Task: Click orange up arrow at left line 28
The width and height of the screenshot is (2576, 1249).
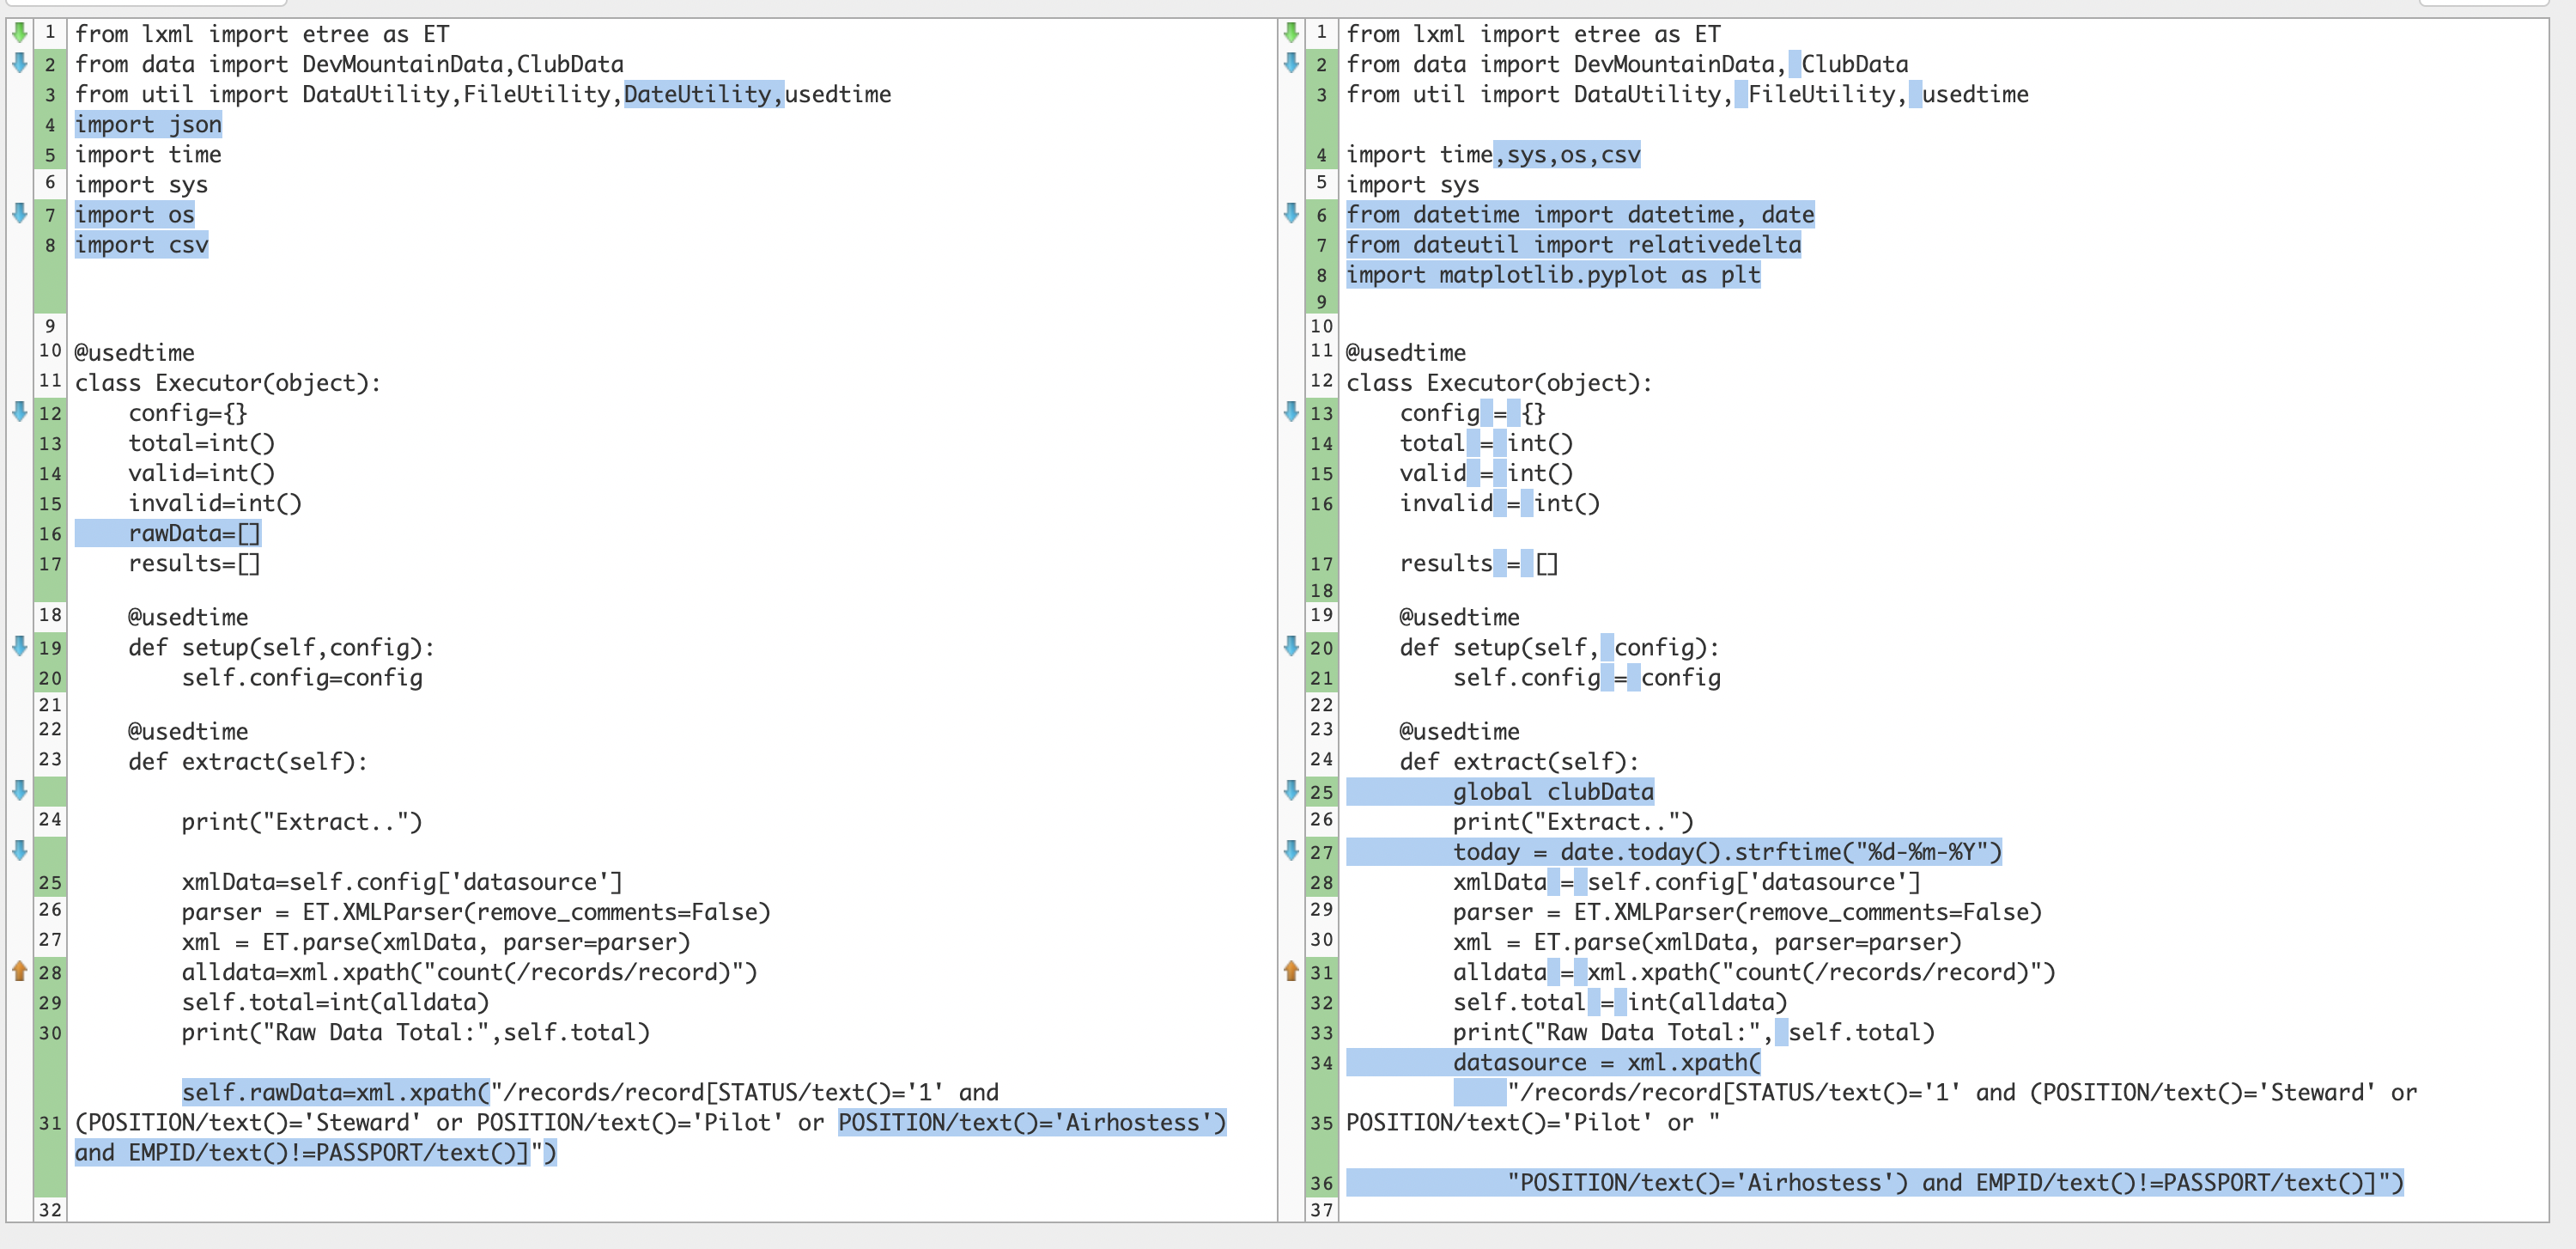Action: [x=19, y=971]
